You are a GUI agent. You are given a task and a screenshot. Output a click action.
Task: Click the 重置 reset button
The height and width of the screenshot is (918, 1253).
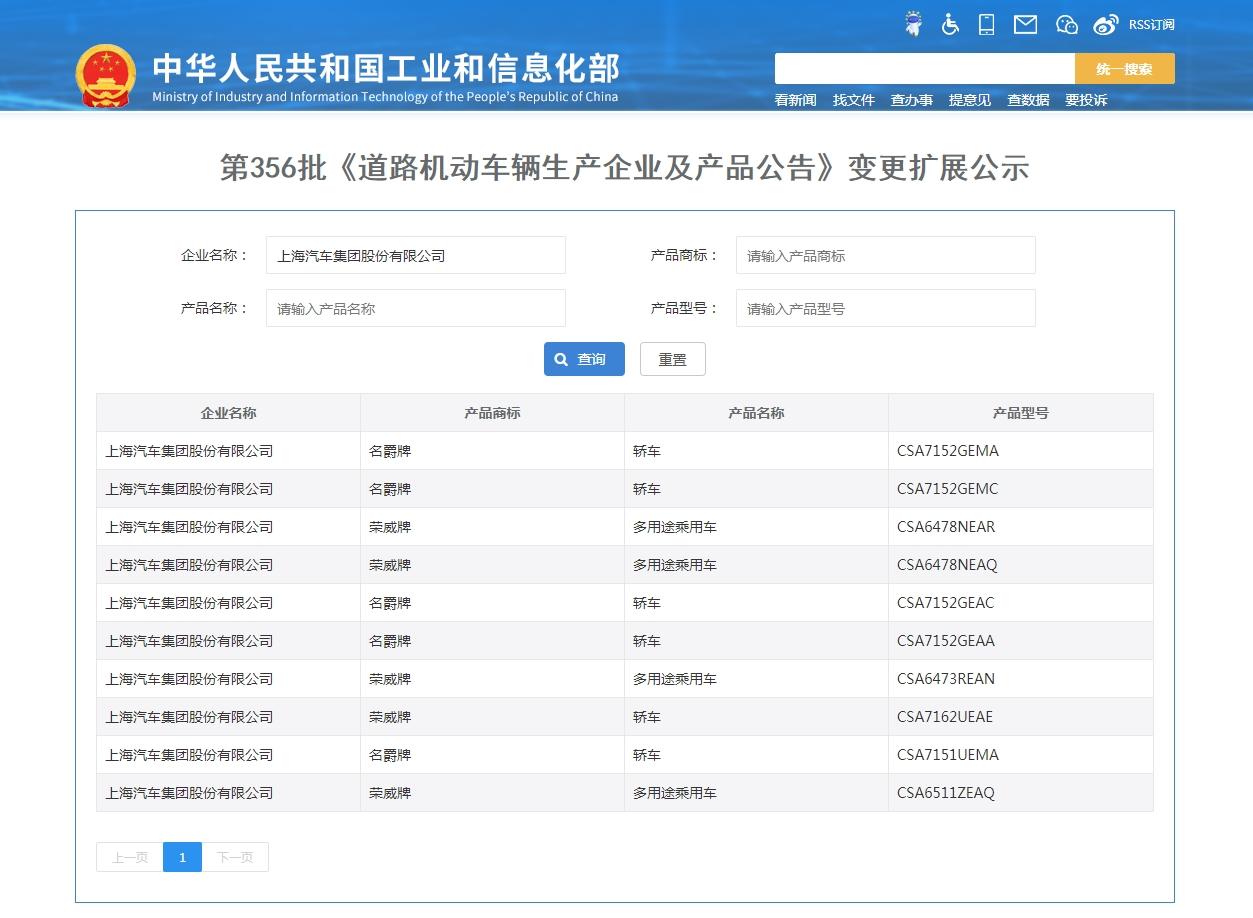click(x=673, y=359)
